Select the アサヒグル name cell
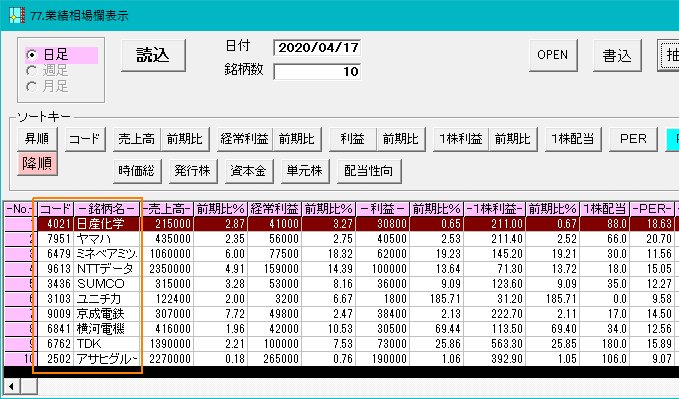 pos(107,359)
